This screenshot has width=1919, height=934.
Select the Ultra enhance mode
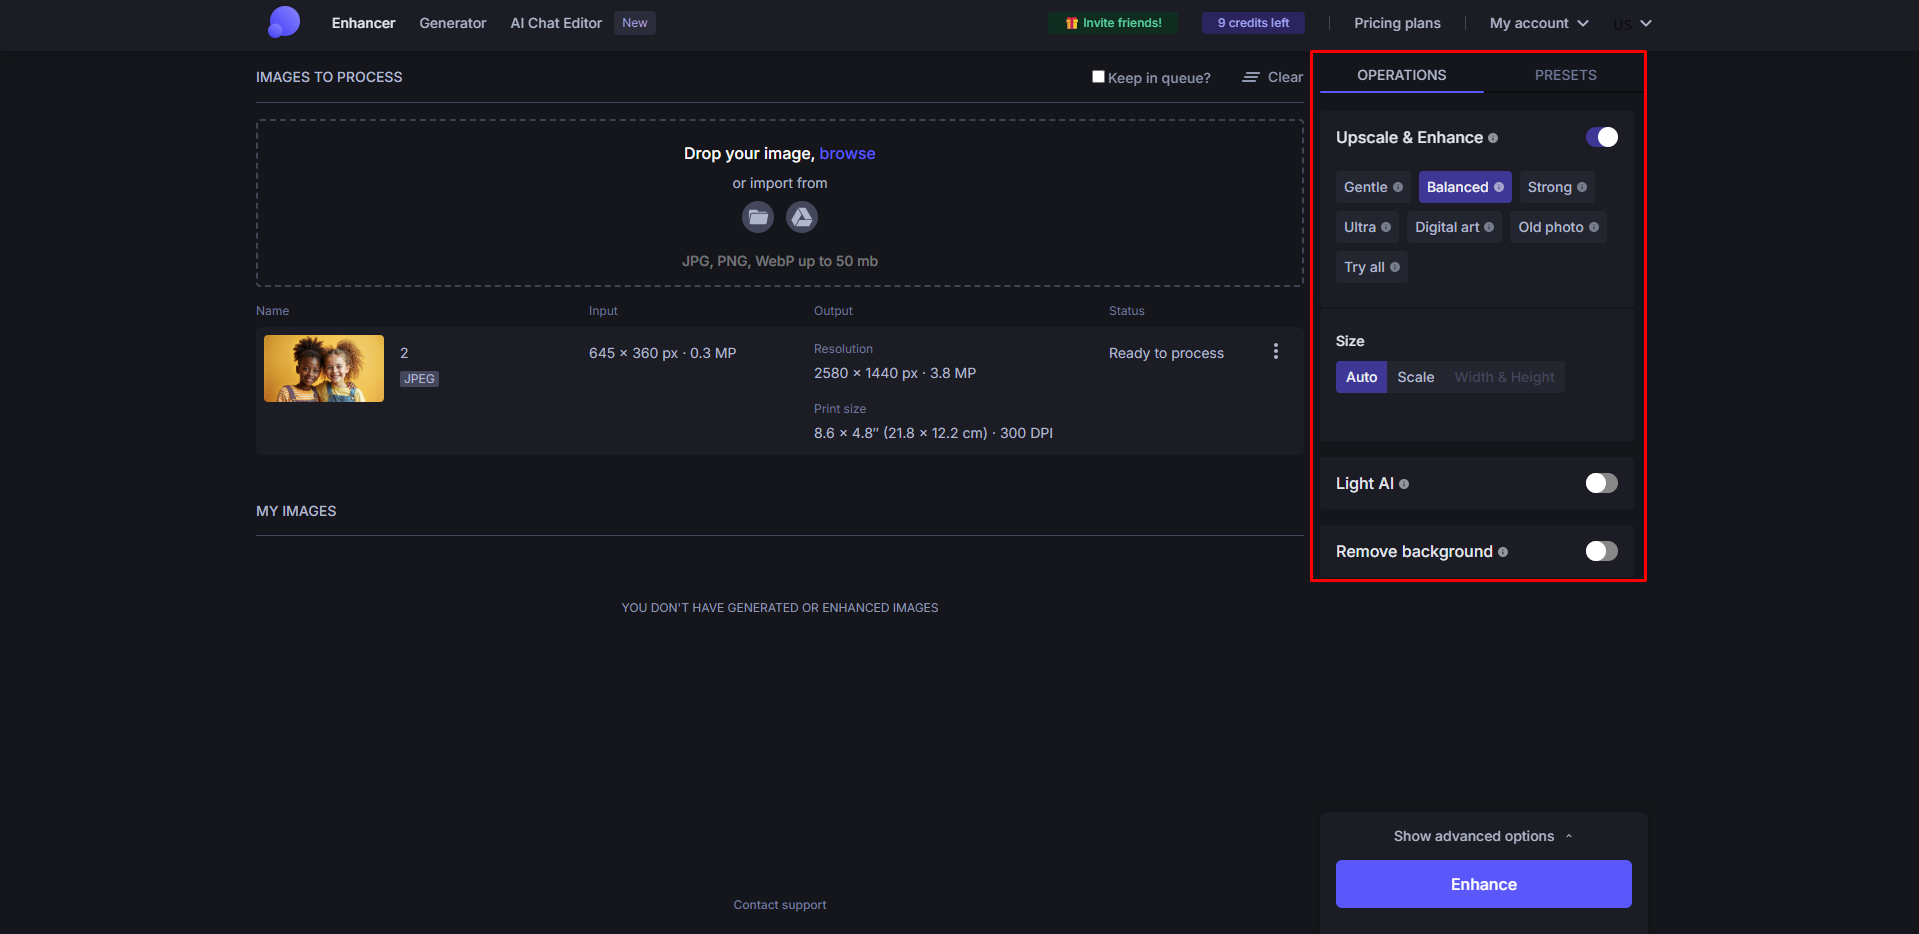tap(1367, 227)
